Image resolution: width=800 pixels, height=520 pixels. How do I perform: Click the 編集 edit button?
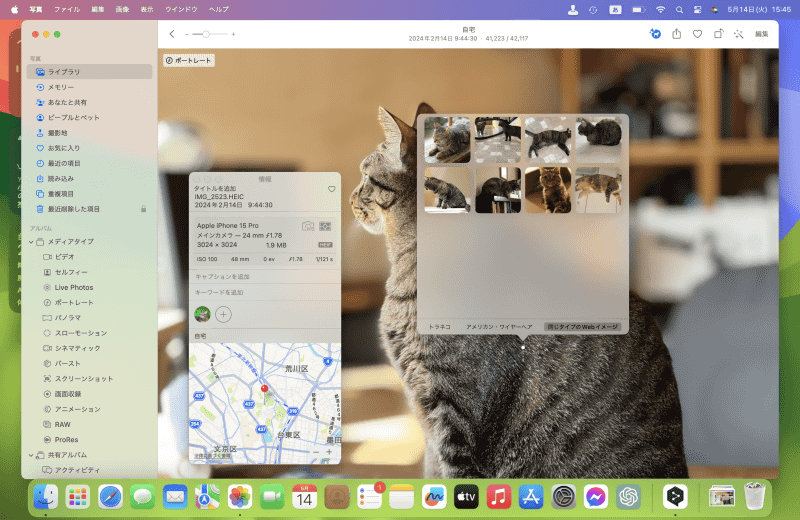762,34
